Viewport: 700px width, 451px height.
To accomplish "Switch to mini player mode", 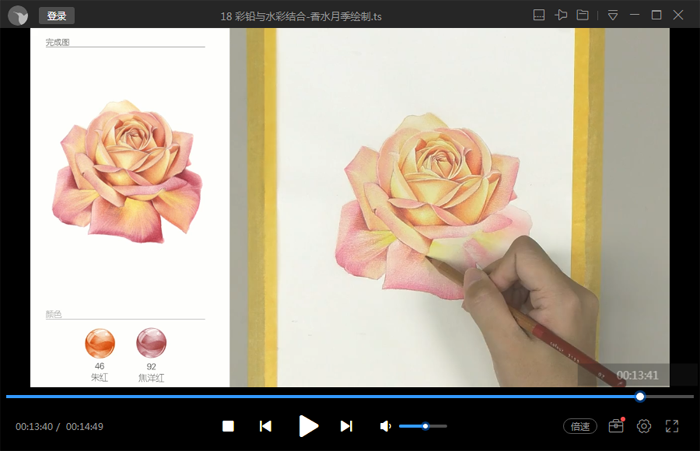I will [538, 15].
